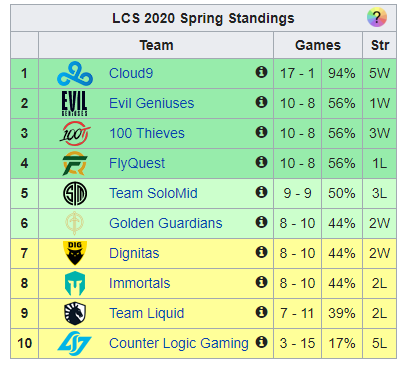Open the Cloud9 team link
The image size is (406, 365).
tap(131, 73)
